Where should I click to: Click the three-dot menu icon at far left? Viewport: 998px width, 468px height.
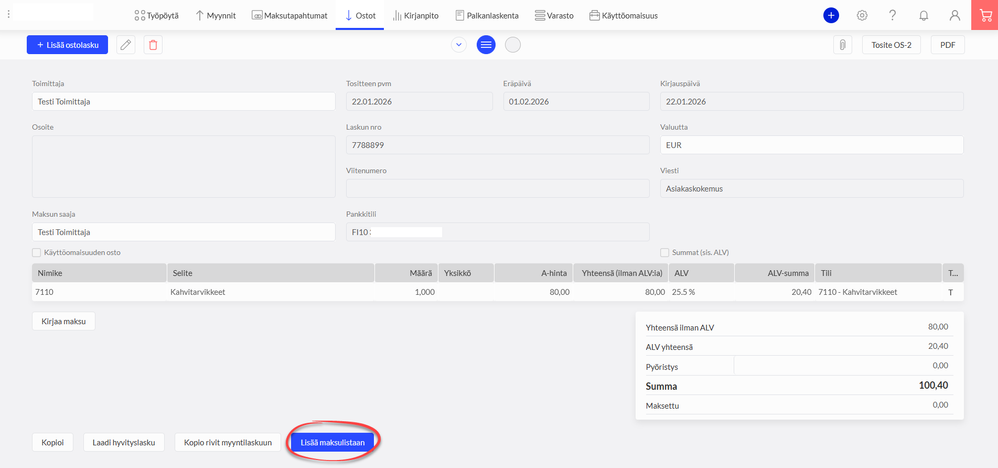click(8, 14)
